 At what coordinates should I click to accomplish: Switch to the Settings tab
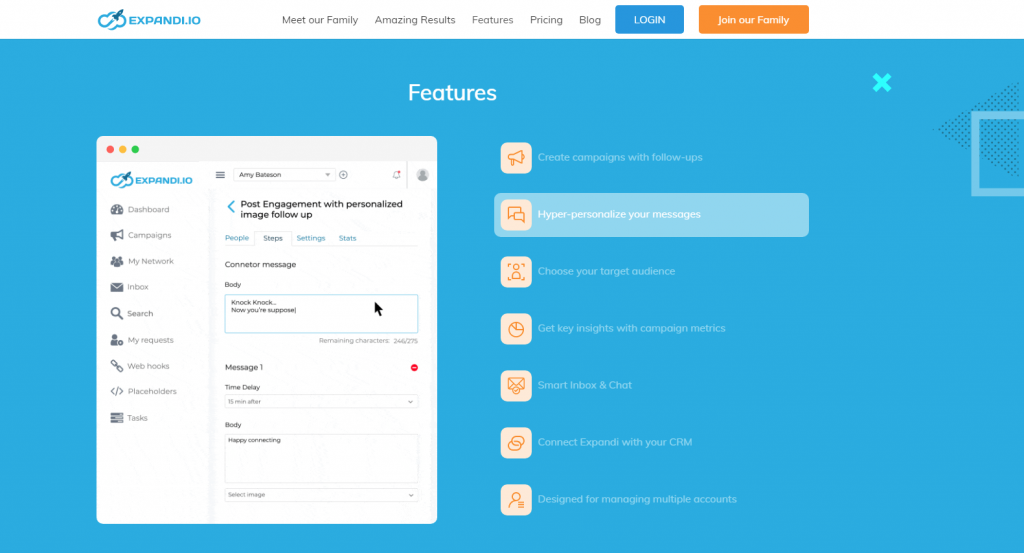(311, 238)
